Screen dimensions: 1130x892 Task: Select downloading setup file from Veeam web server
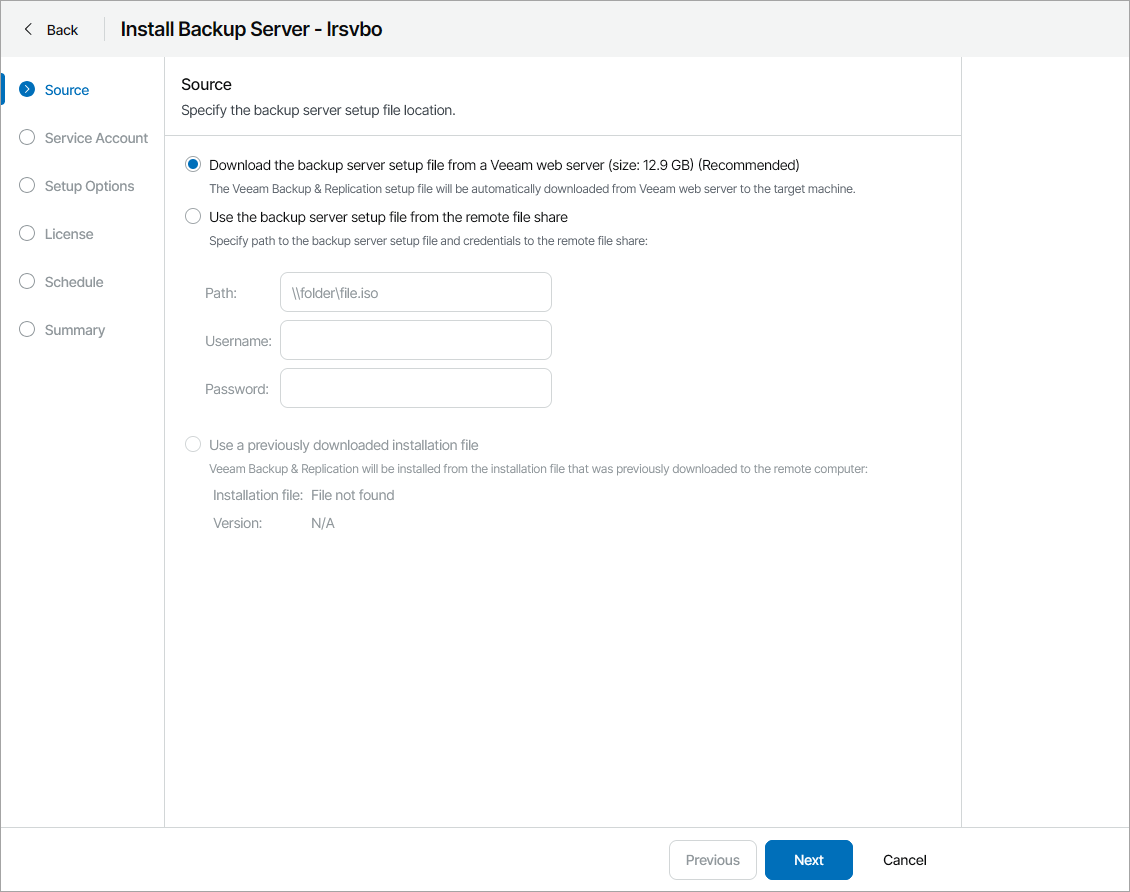(x=192, y=164)
